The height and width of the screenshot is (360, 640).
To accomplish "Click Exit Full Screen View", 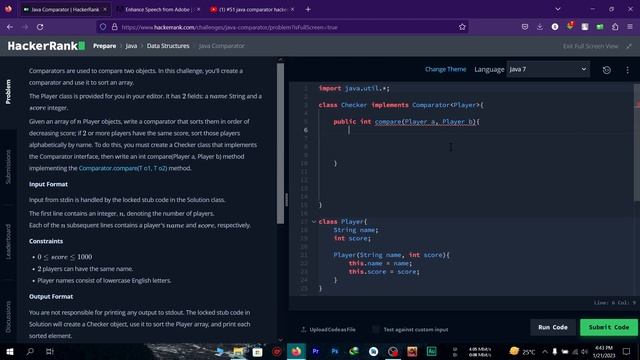I will 590,46.
